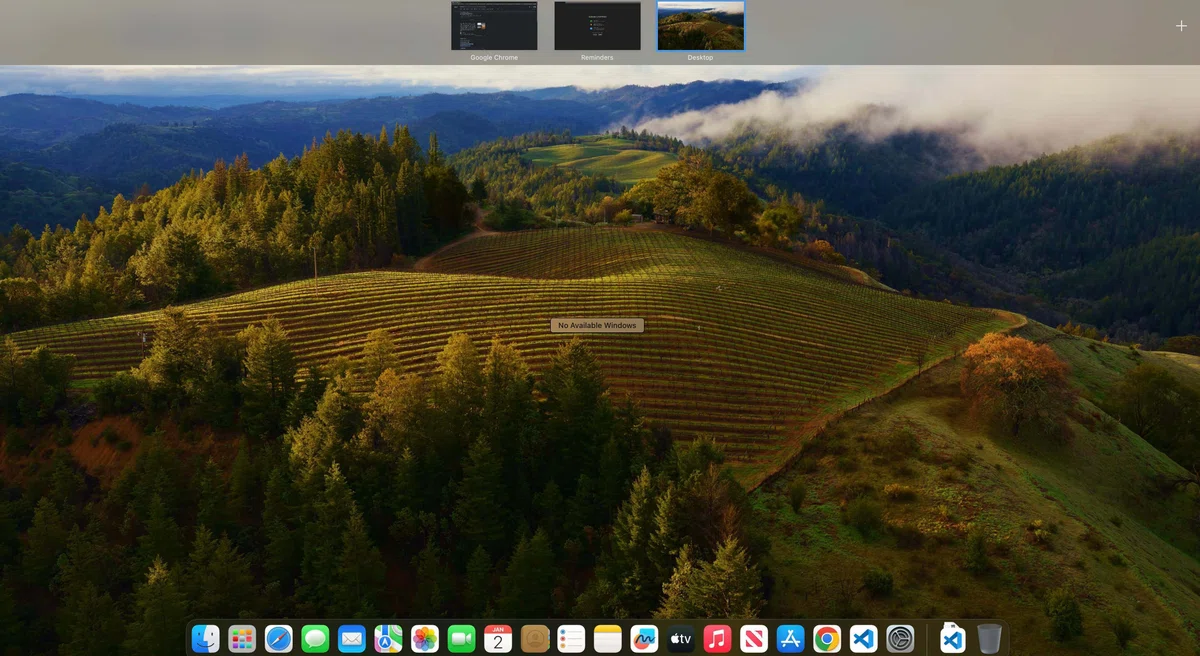Viewport: 1200px width, 656px height.
Task: Launch Freeform from the dock
Action: pyautogui.click(x=644, y=638)
